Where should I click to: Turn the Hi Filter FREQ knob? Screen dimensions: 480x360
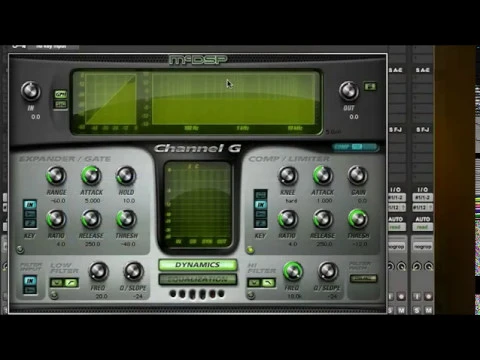[293, 271]
